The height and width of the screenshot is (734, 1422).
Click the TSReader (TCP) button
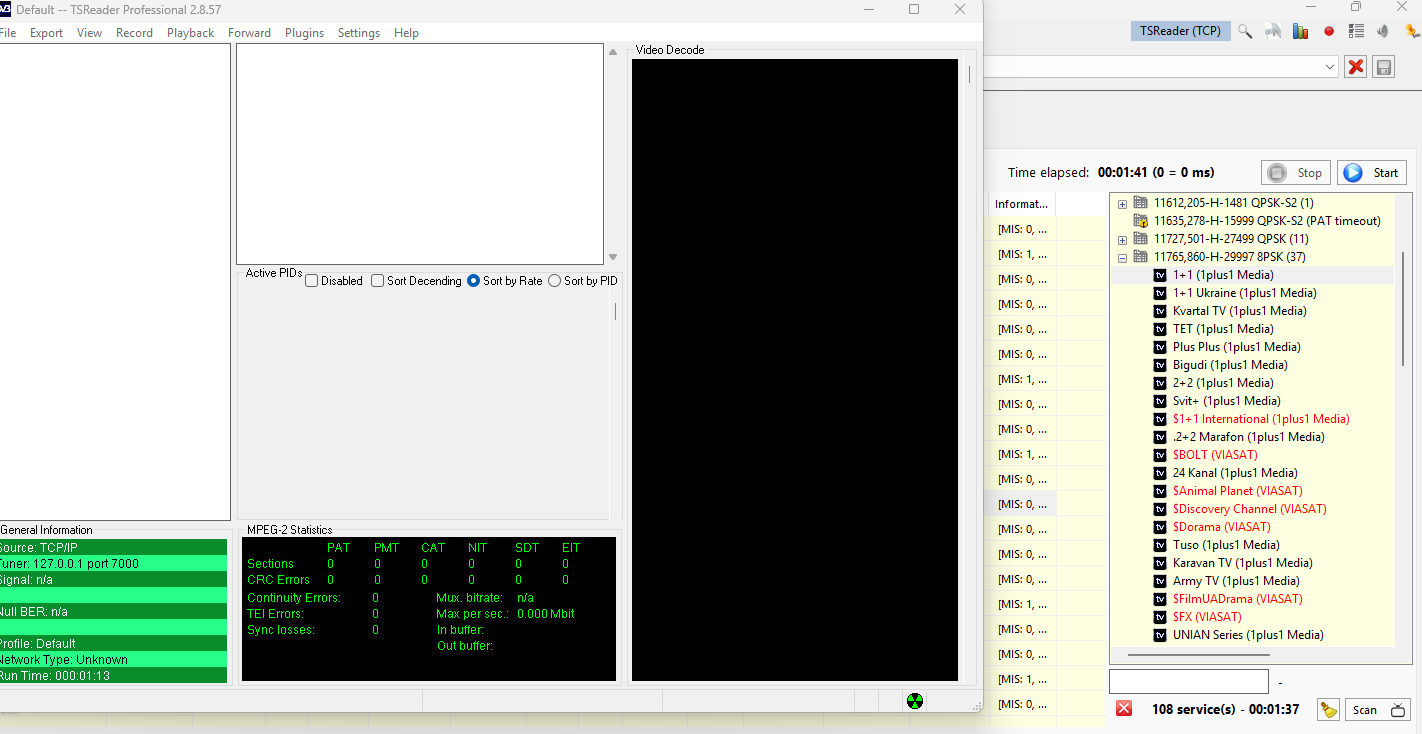1181,31
